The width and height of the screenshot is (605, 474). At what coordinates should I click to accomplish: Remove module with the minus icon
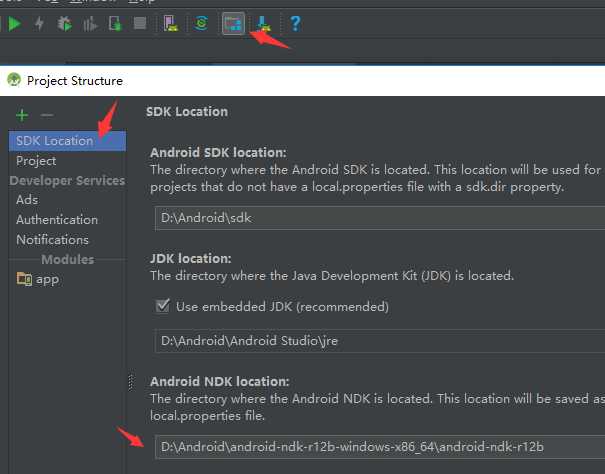(47, 115)
